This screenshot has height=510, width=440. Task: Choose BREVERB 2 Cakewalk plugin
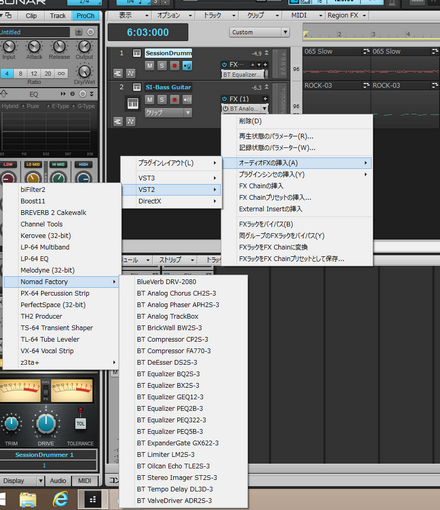coord(53,213)
